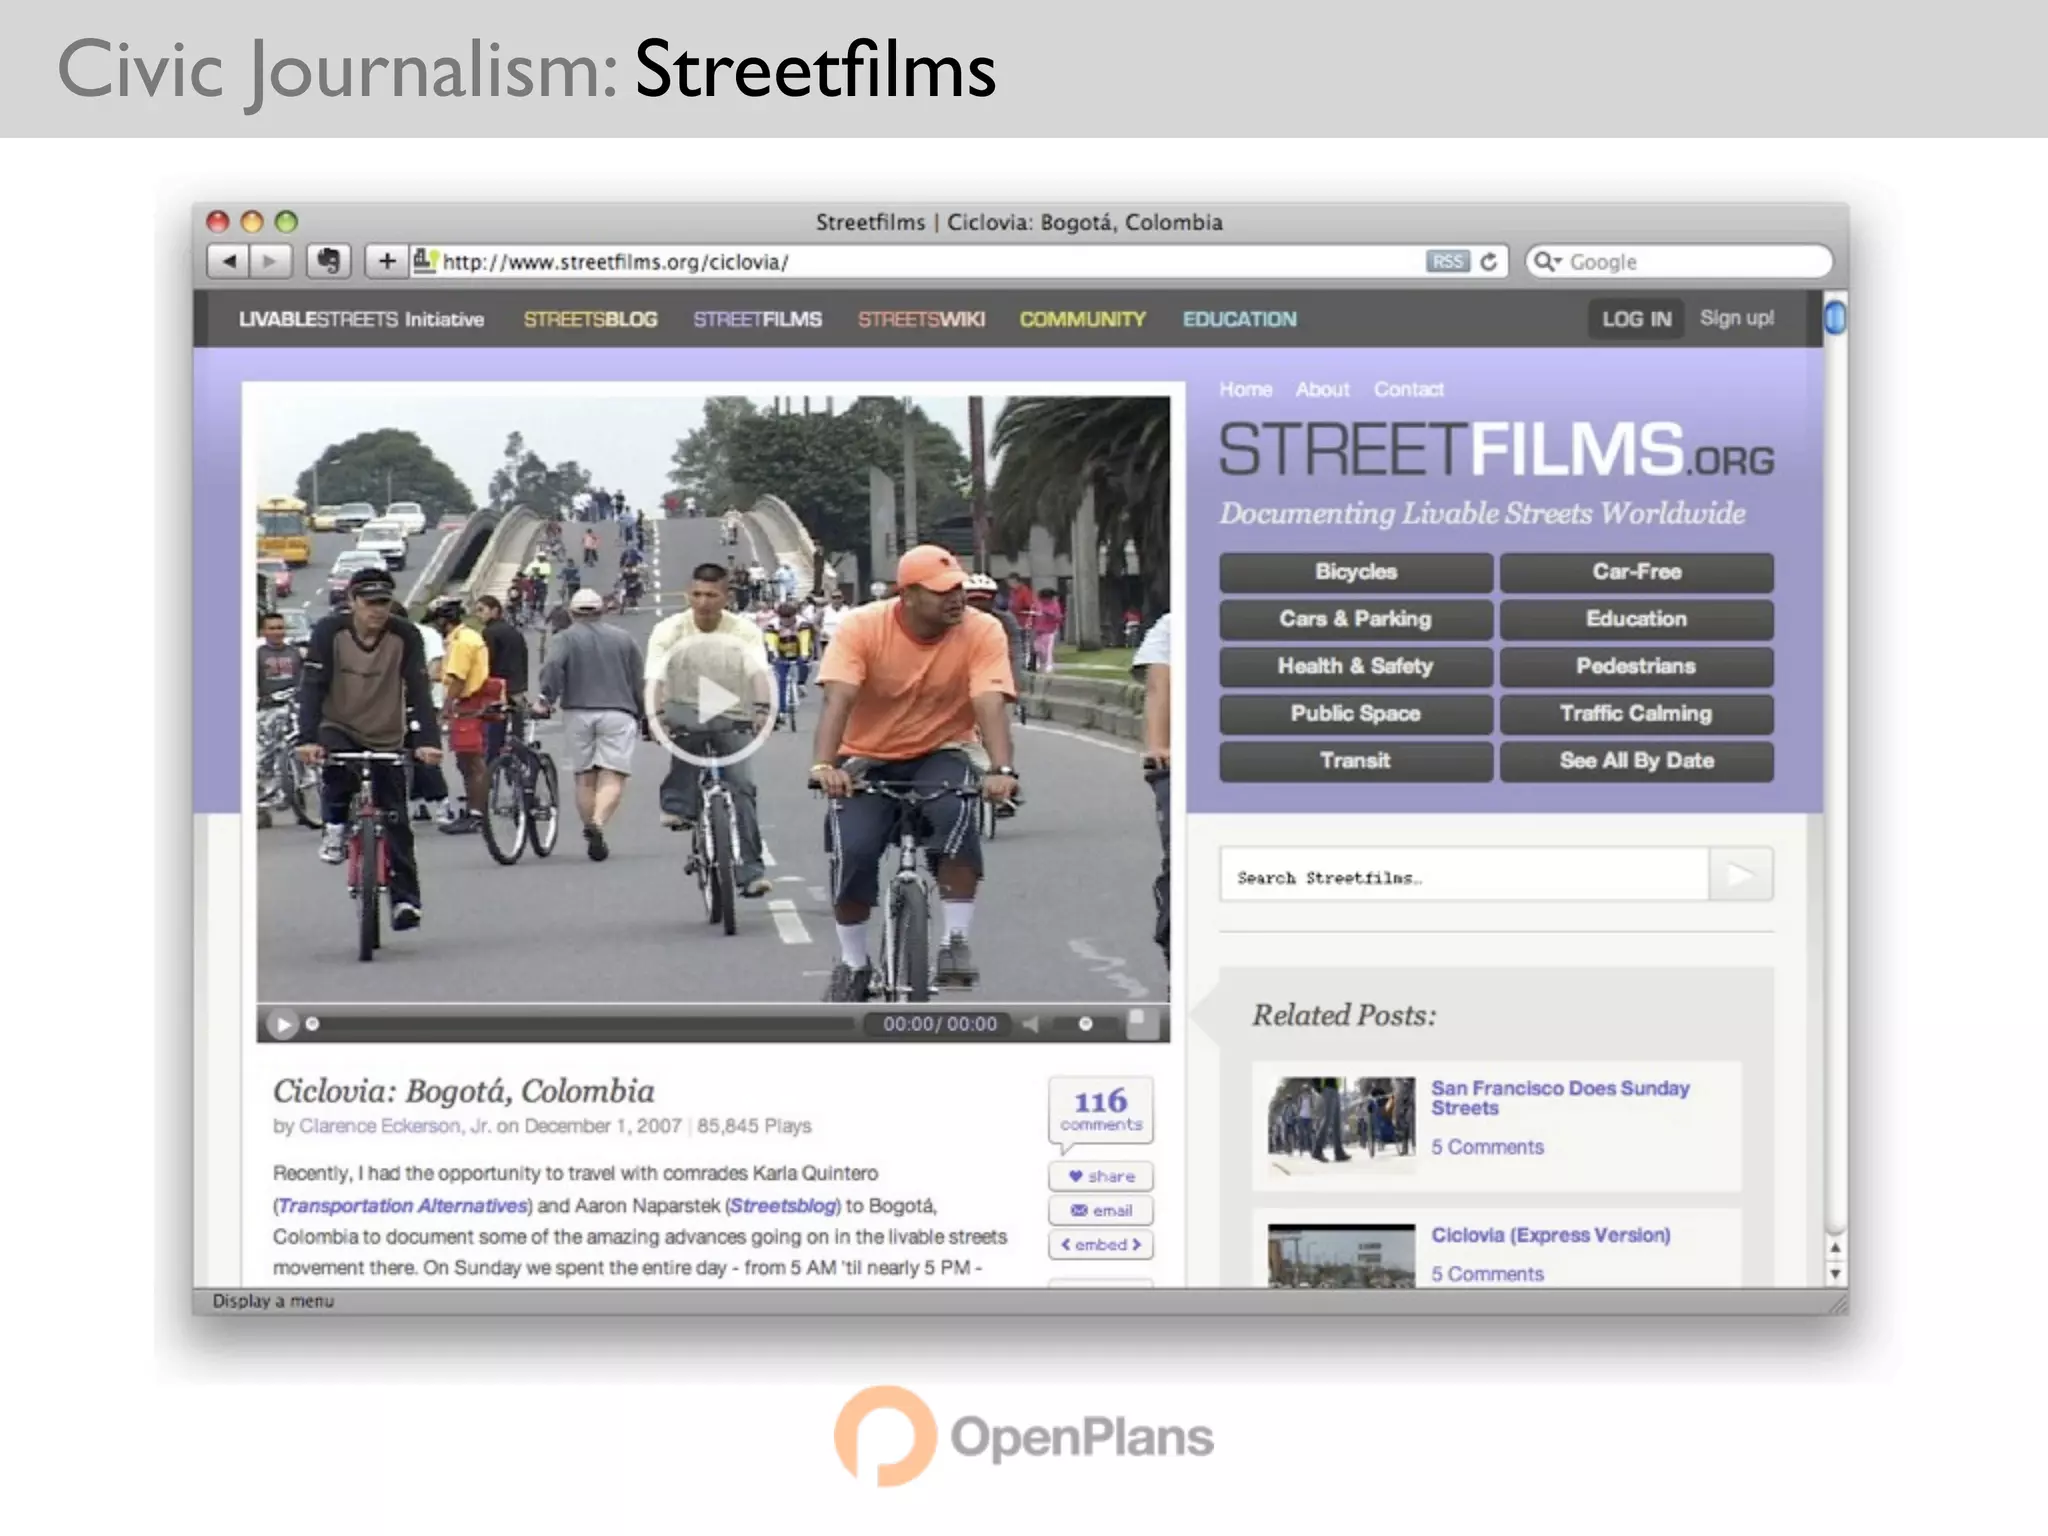Browse the right-column Education category

tap(1637, 619)
